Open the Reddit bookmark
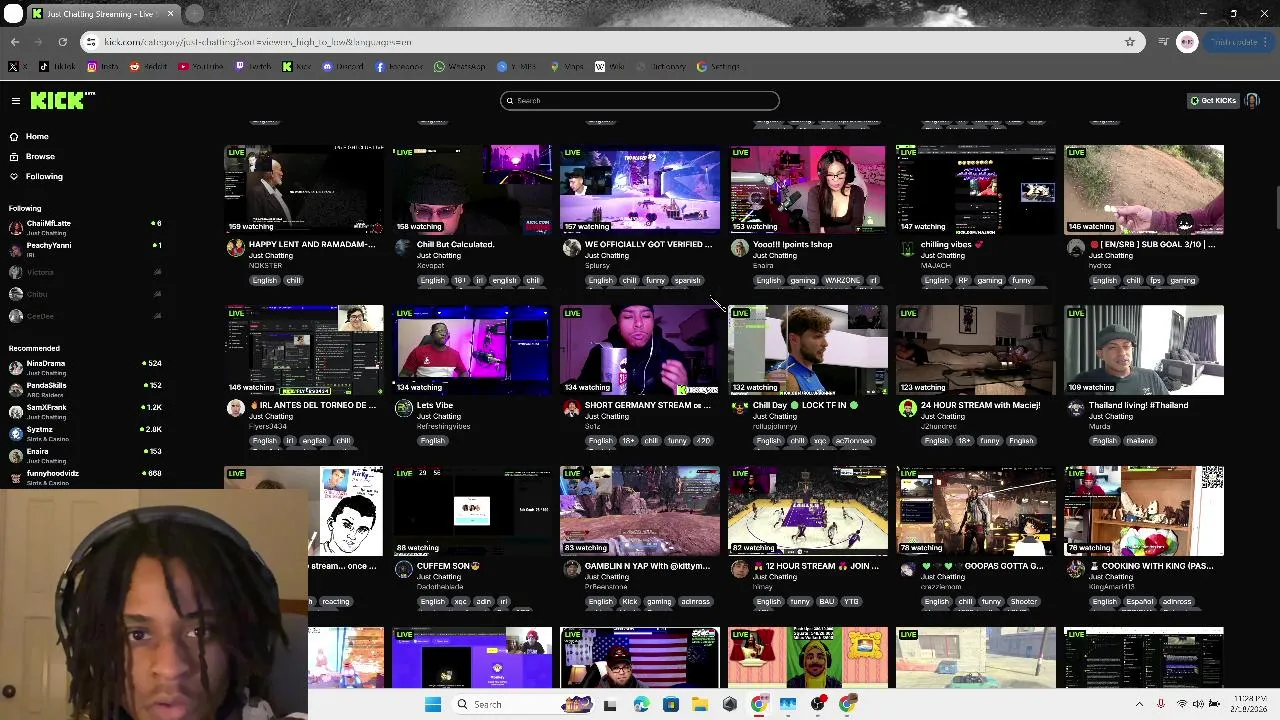The width and height of the screenshot is (1280, 720). point(148,66)
